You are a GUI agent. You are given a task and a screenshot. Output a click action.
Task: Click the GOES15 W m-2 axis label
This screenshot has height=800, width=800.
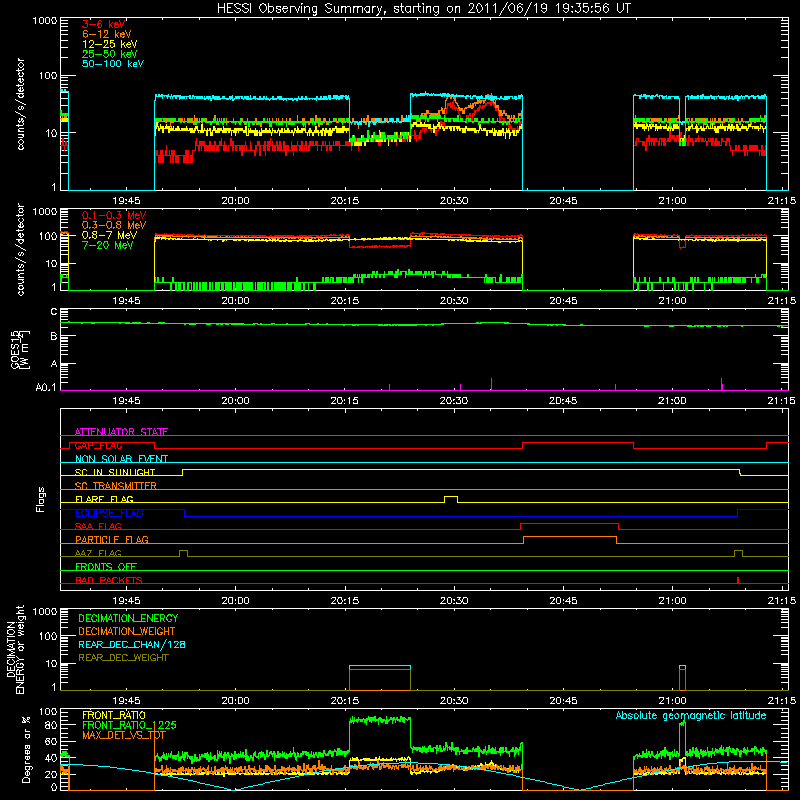(x=20, y=349)
